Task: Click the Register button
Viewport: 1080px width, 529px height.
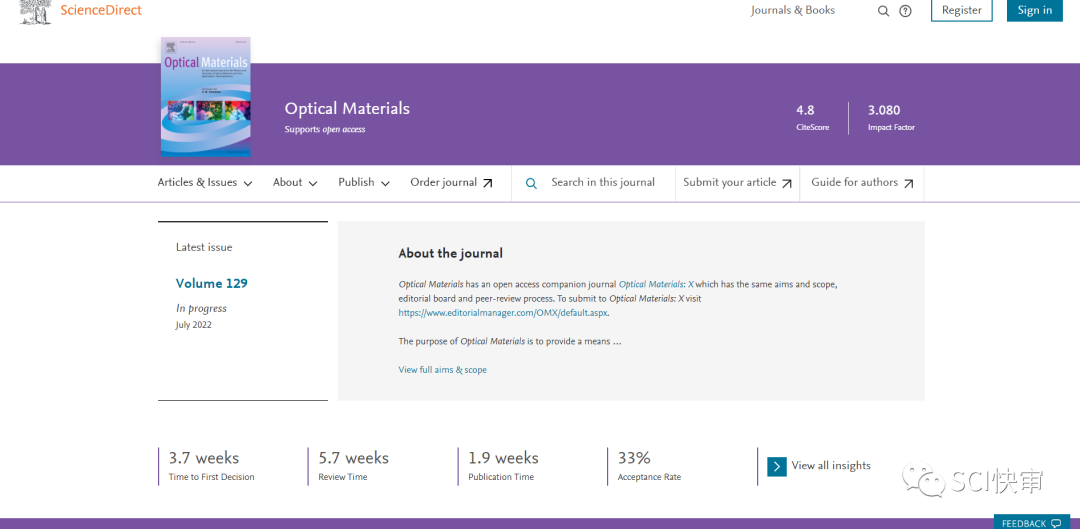Action: click(961, 10)
